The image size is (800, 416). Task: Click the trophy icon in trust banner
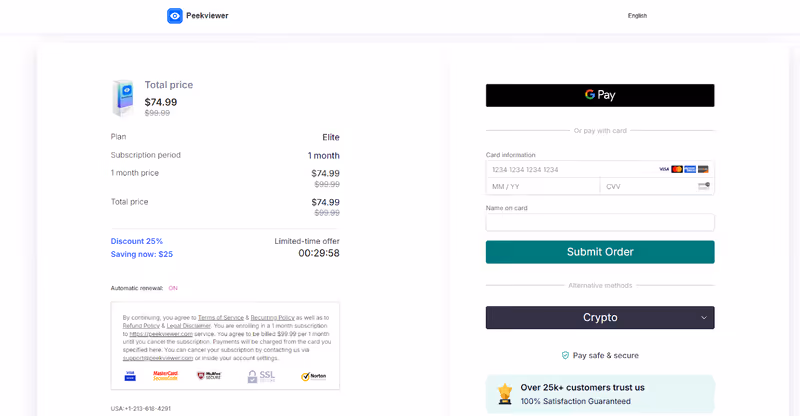(x=505, y=394)
